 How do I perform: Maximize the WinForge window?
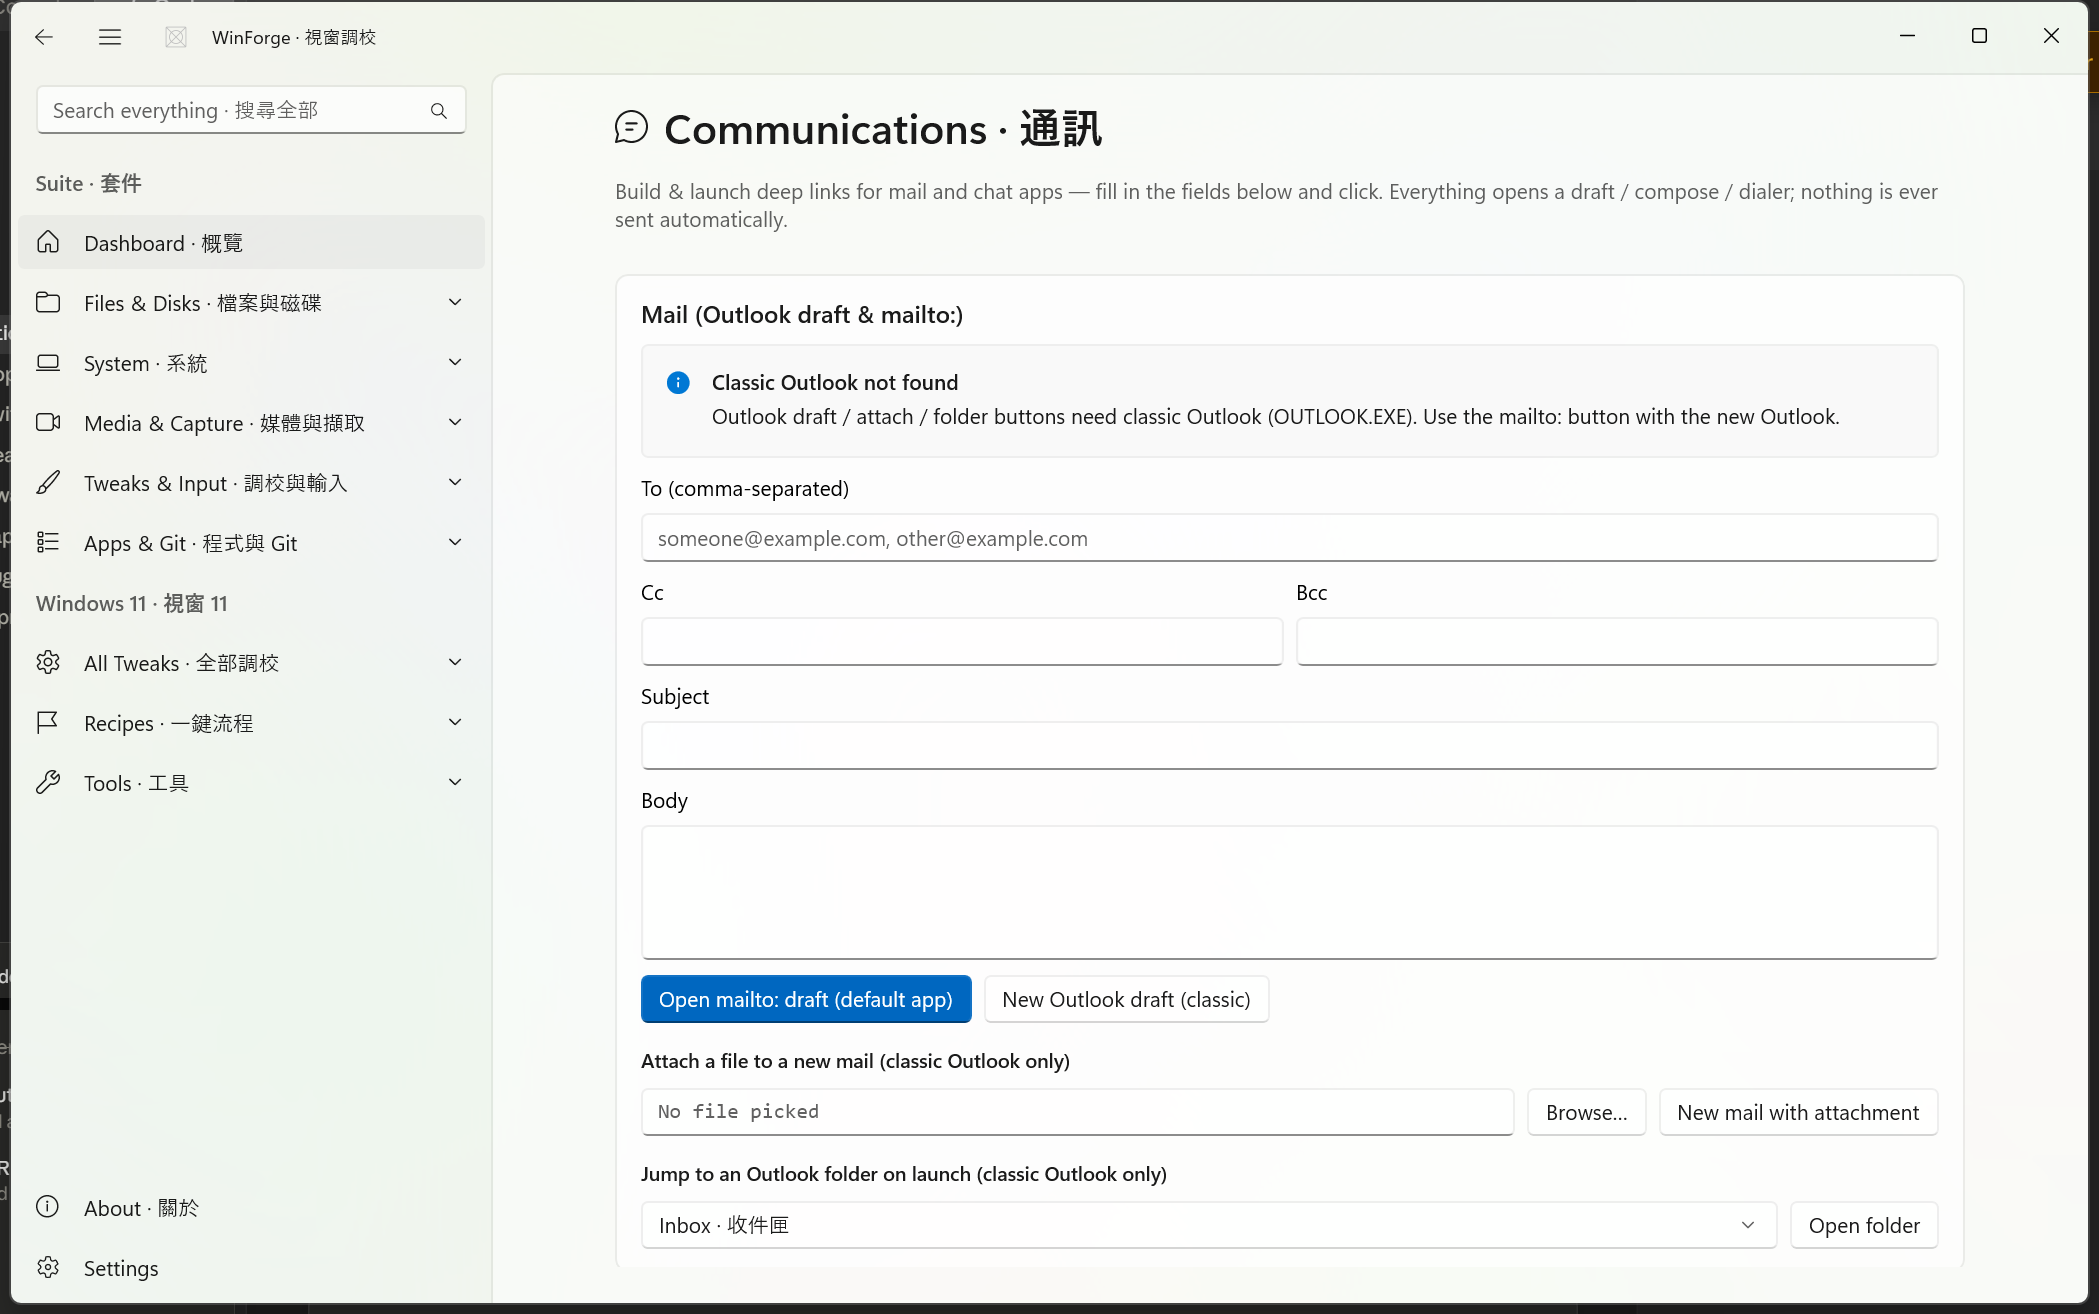pos(1979,36)
